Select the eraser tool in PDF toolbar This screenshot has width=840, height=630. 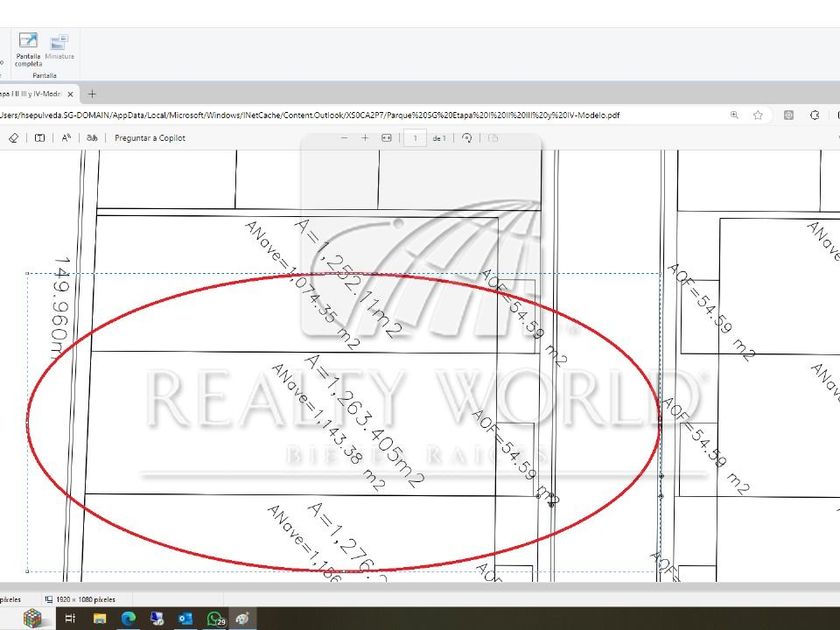pos(13,138)
